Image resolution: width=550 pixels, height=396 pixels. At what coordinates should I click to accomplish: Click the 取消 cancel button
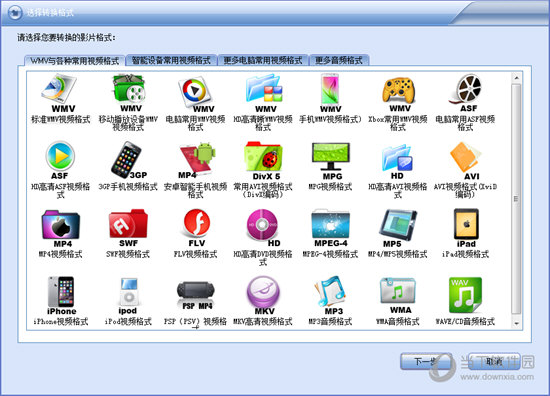coord(494,361)
